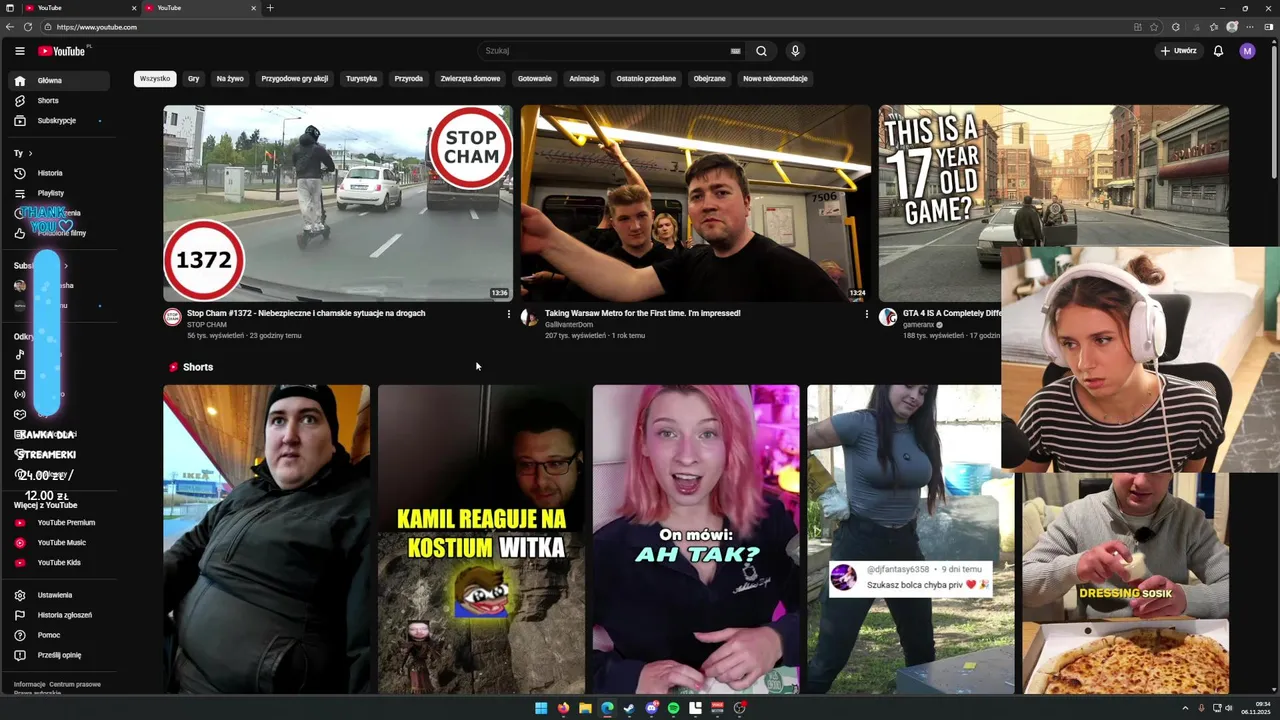Open Ustawienia settings in sidebar
The image size is (1280, 720).
tap(58, 595)
